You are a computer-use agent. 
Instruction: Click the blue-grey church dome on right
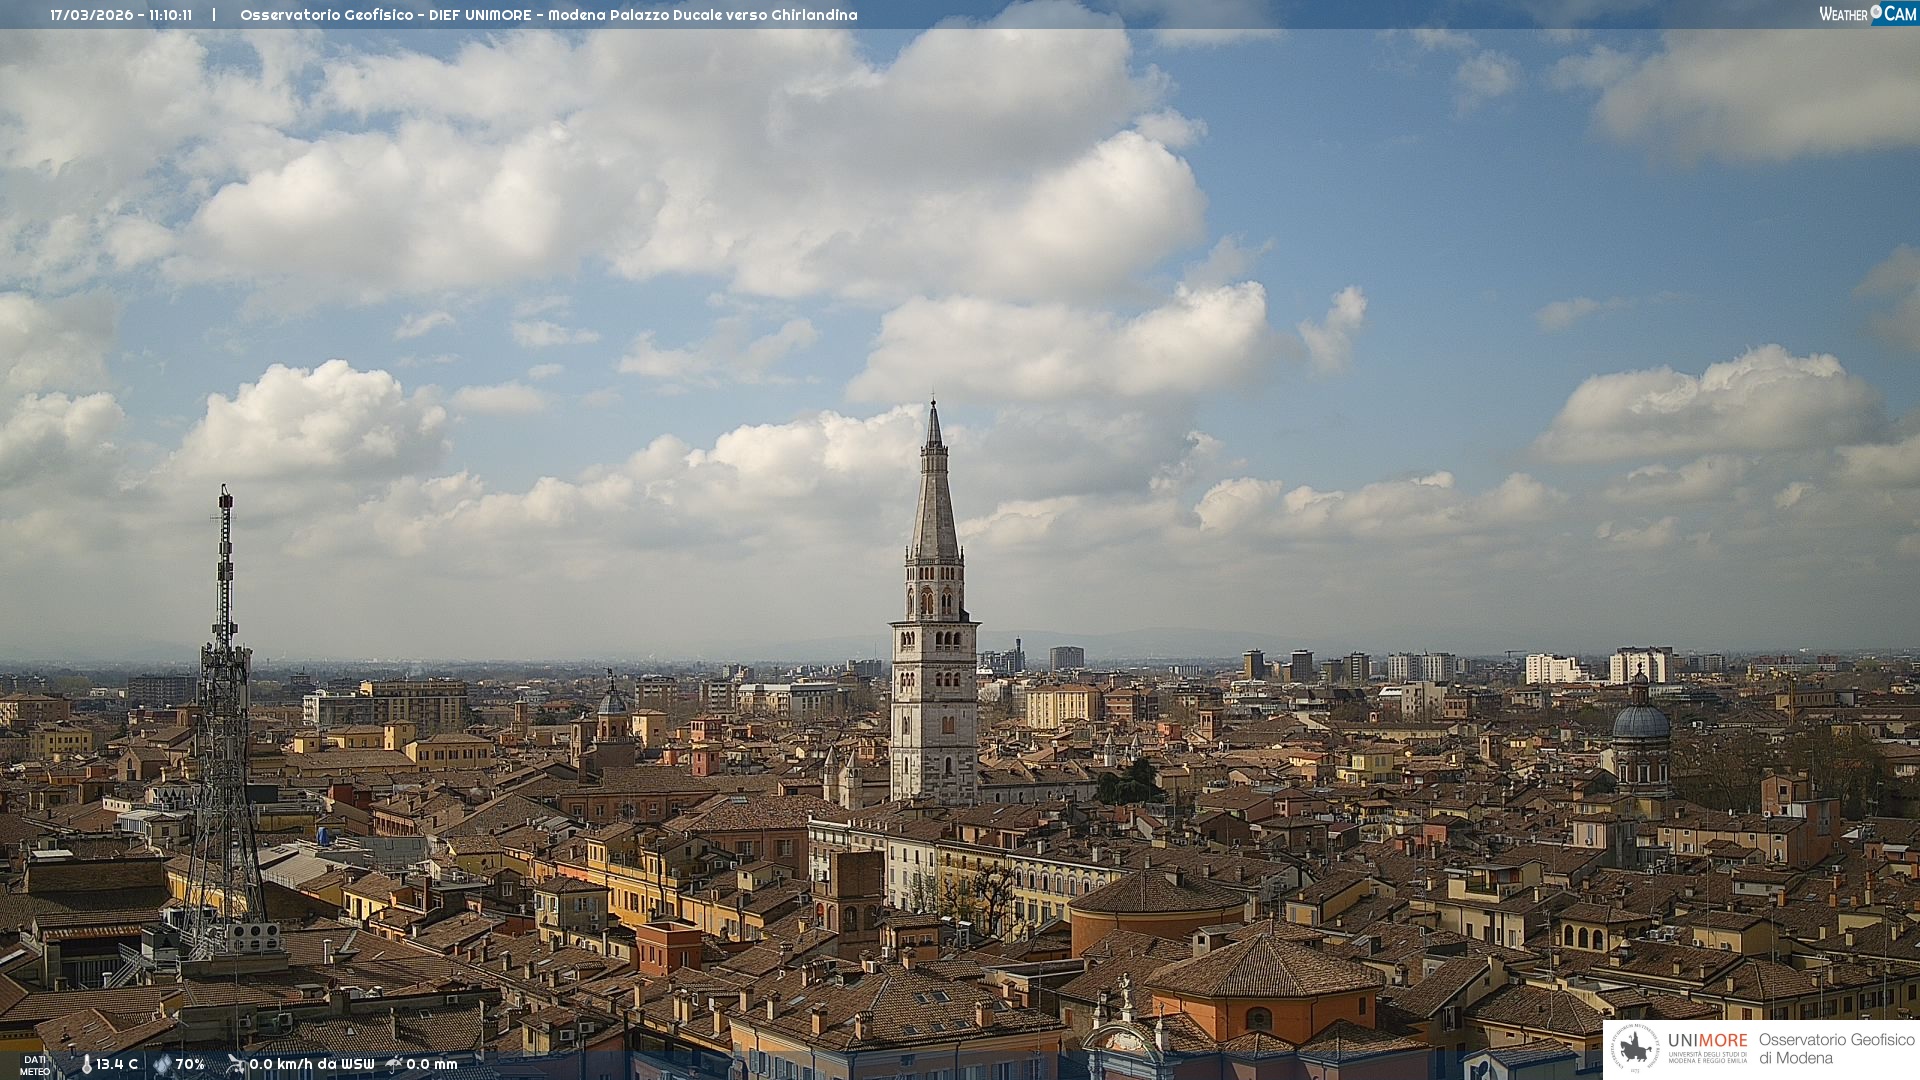[x=1641, y=722]
